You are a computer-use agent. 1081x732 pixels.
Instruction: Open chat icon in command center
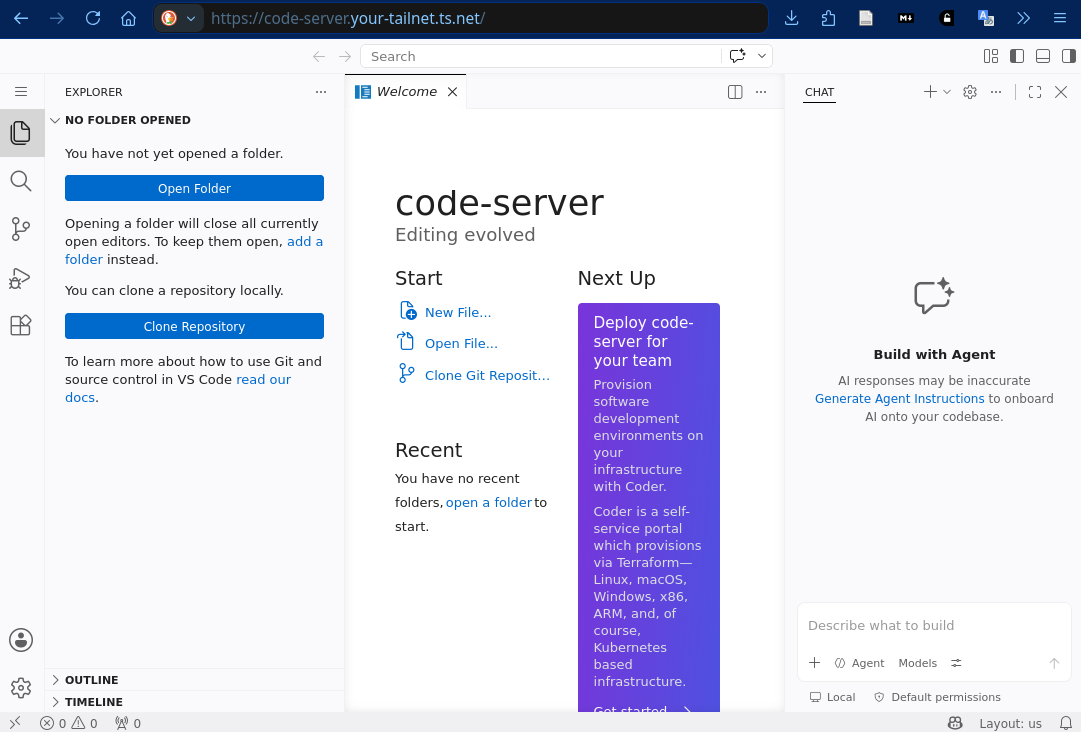(x=738, y=56)
